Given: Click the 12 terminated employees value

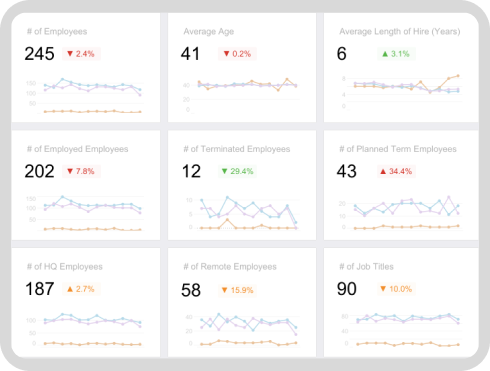Looking at the screenshot, I should [191, 171].
